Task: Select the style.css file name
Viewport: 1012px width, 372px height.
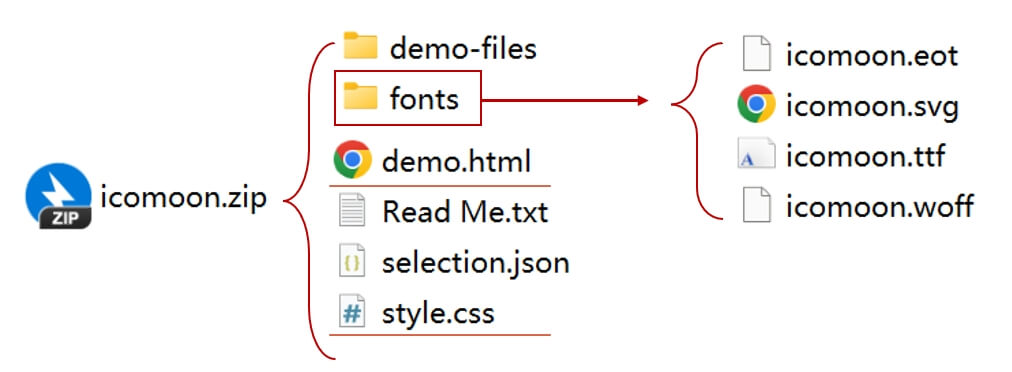Action: coord(438,314)
